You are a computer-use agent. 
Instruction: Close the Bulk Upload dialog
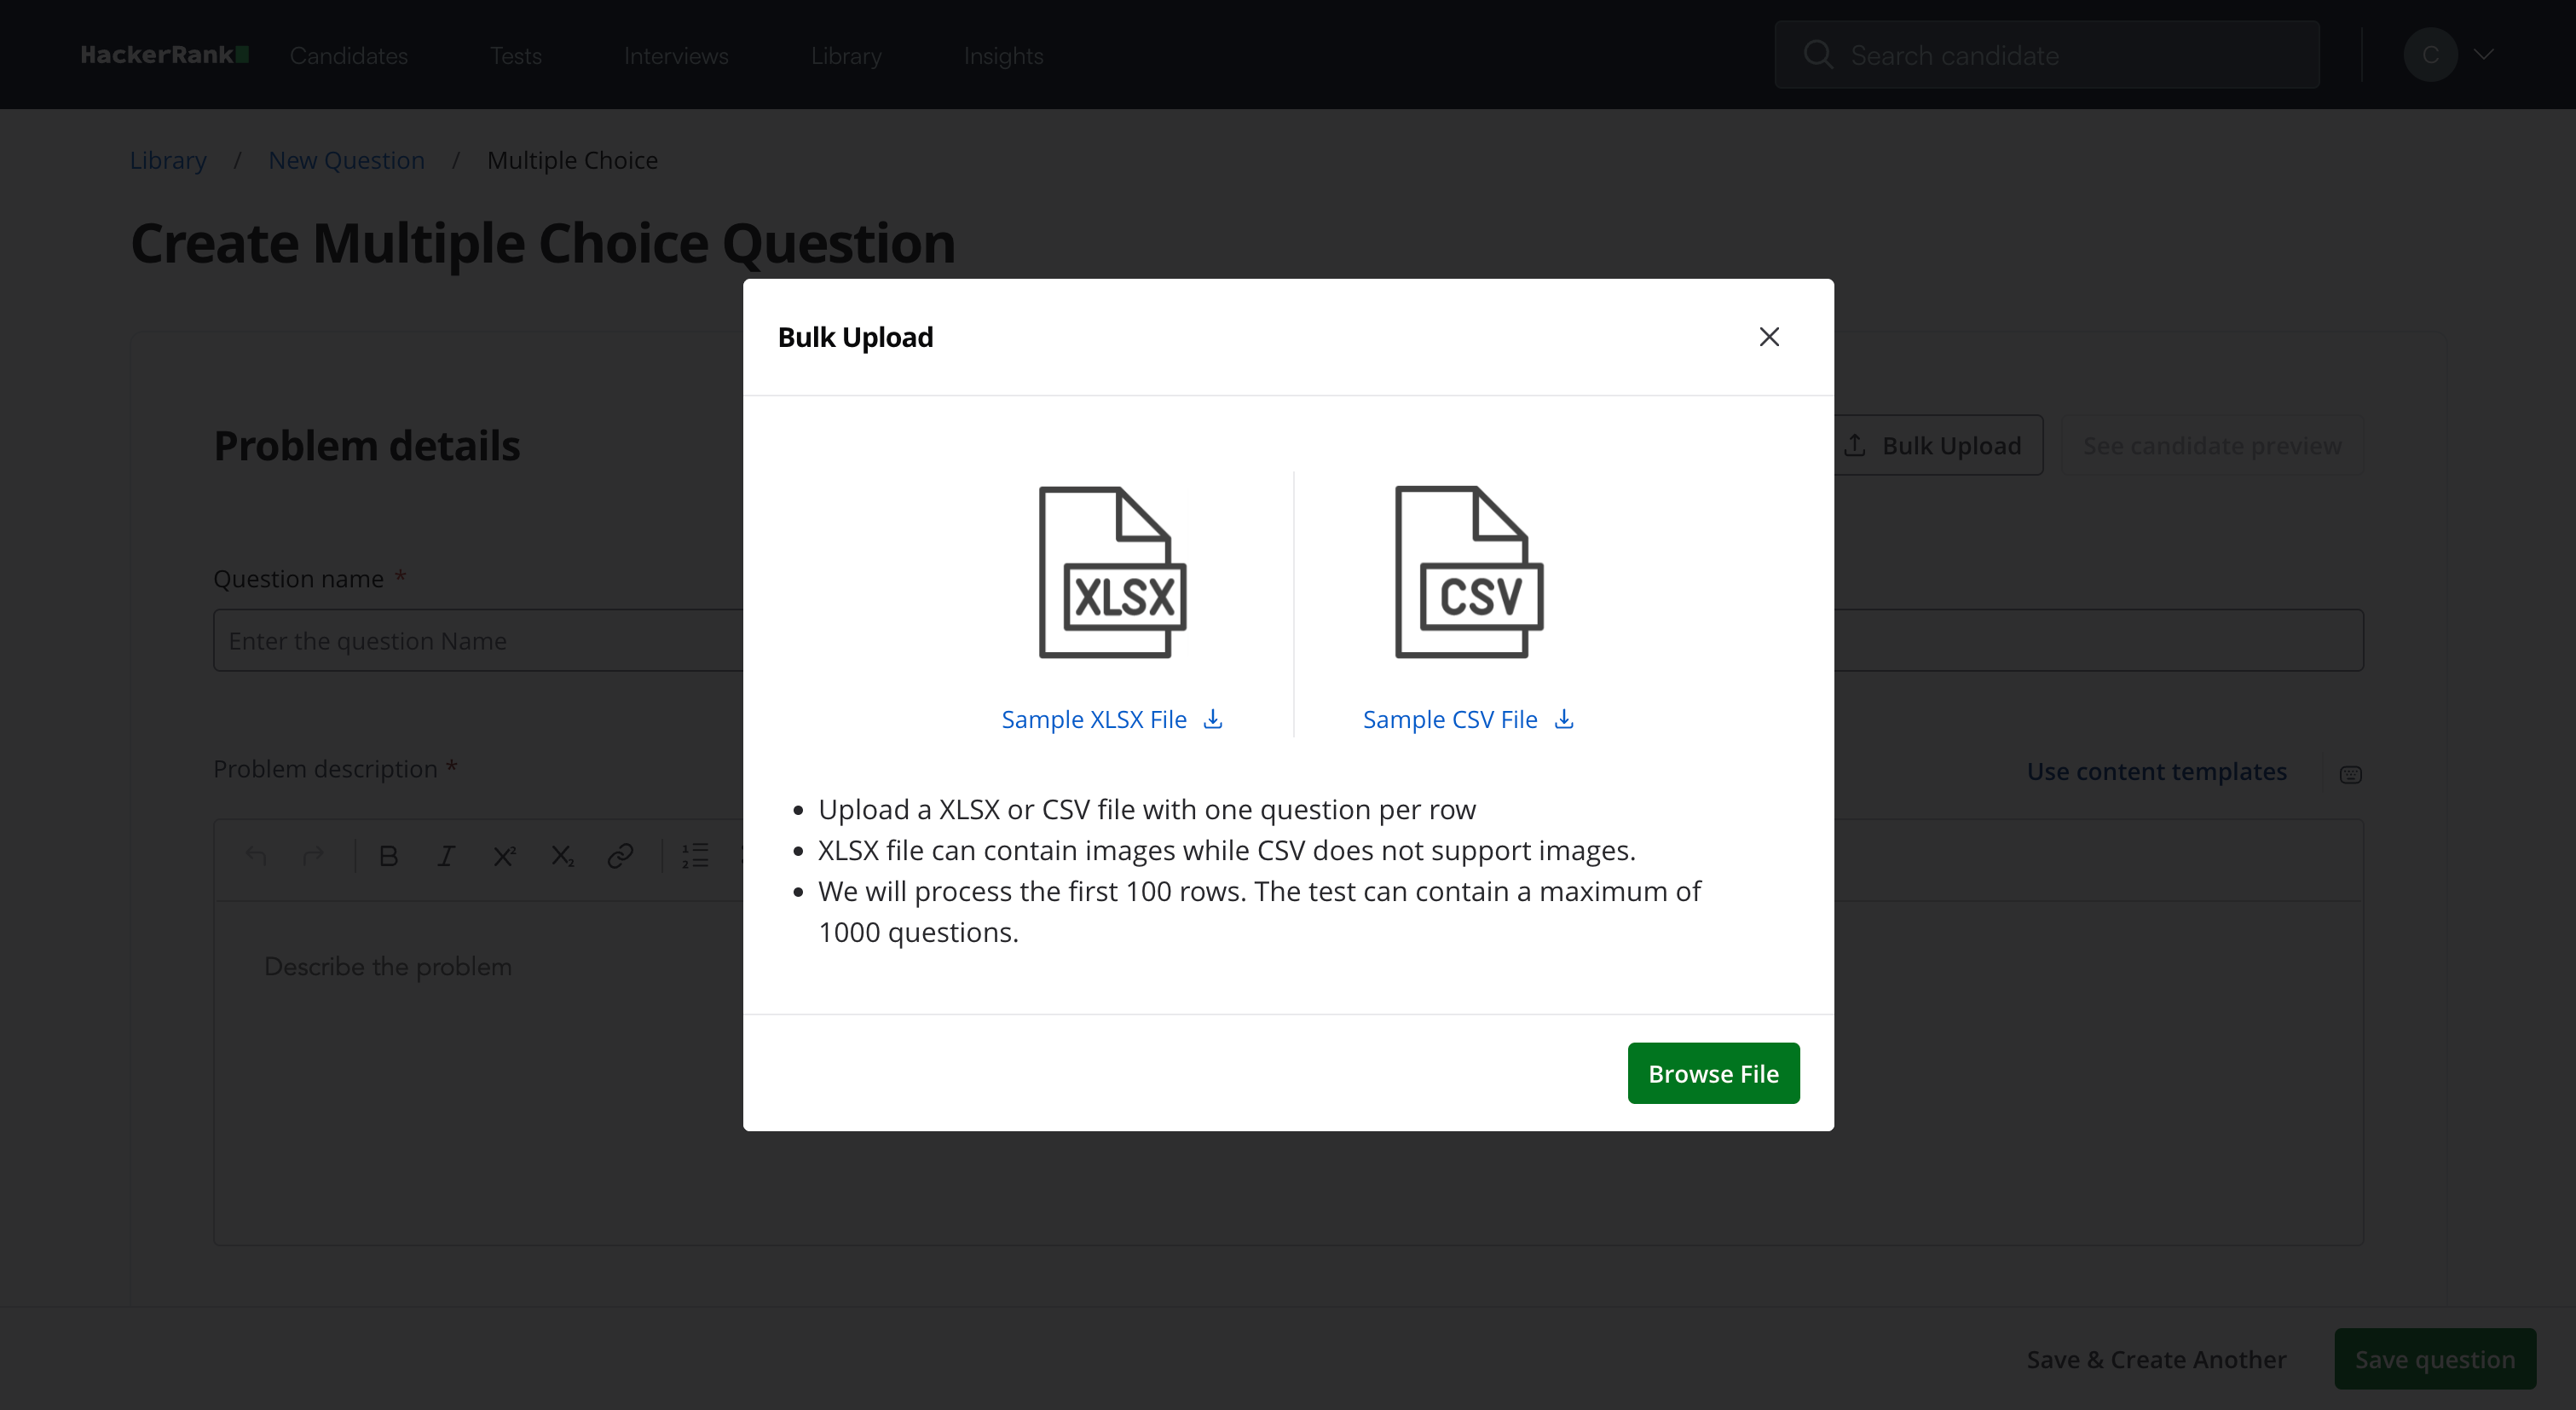(1769, 337)
